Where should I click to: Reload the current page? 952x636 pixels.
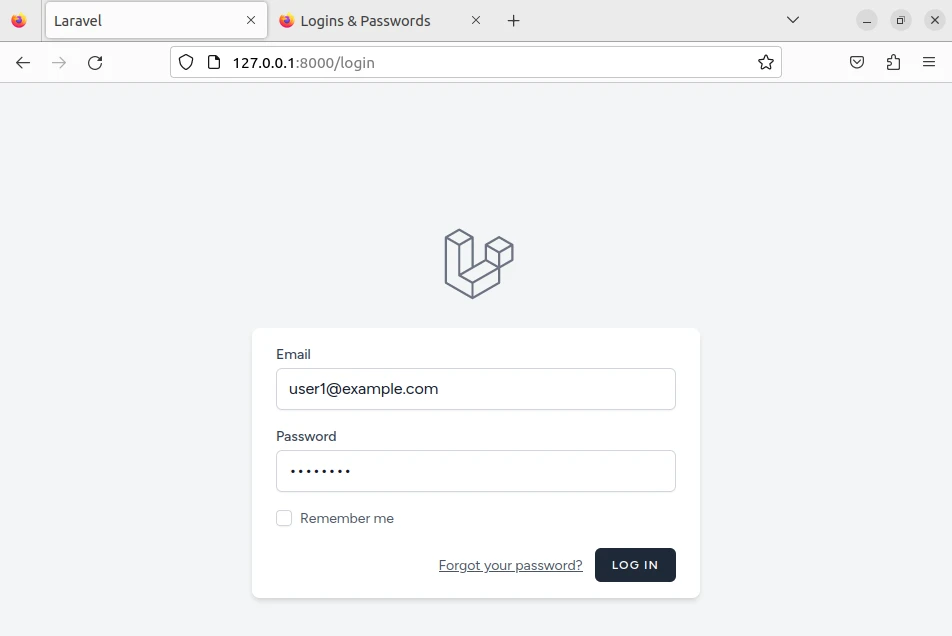tap(95, 62)
